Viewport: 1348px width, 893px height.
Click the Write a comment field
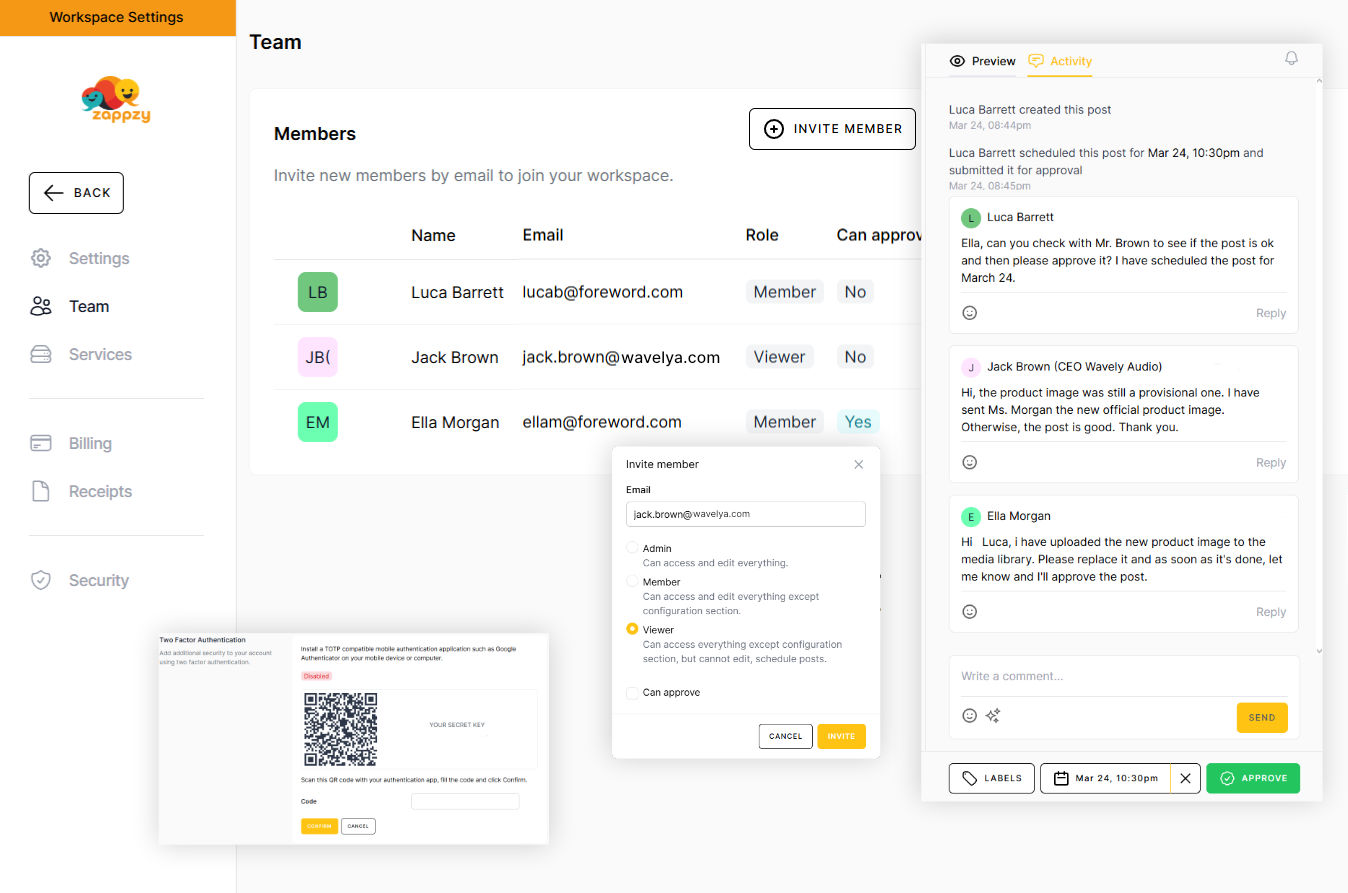[1124, 676]
